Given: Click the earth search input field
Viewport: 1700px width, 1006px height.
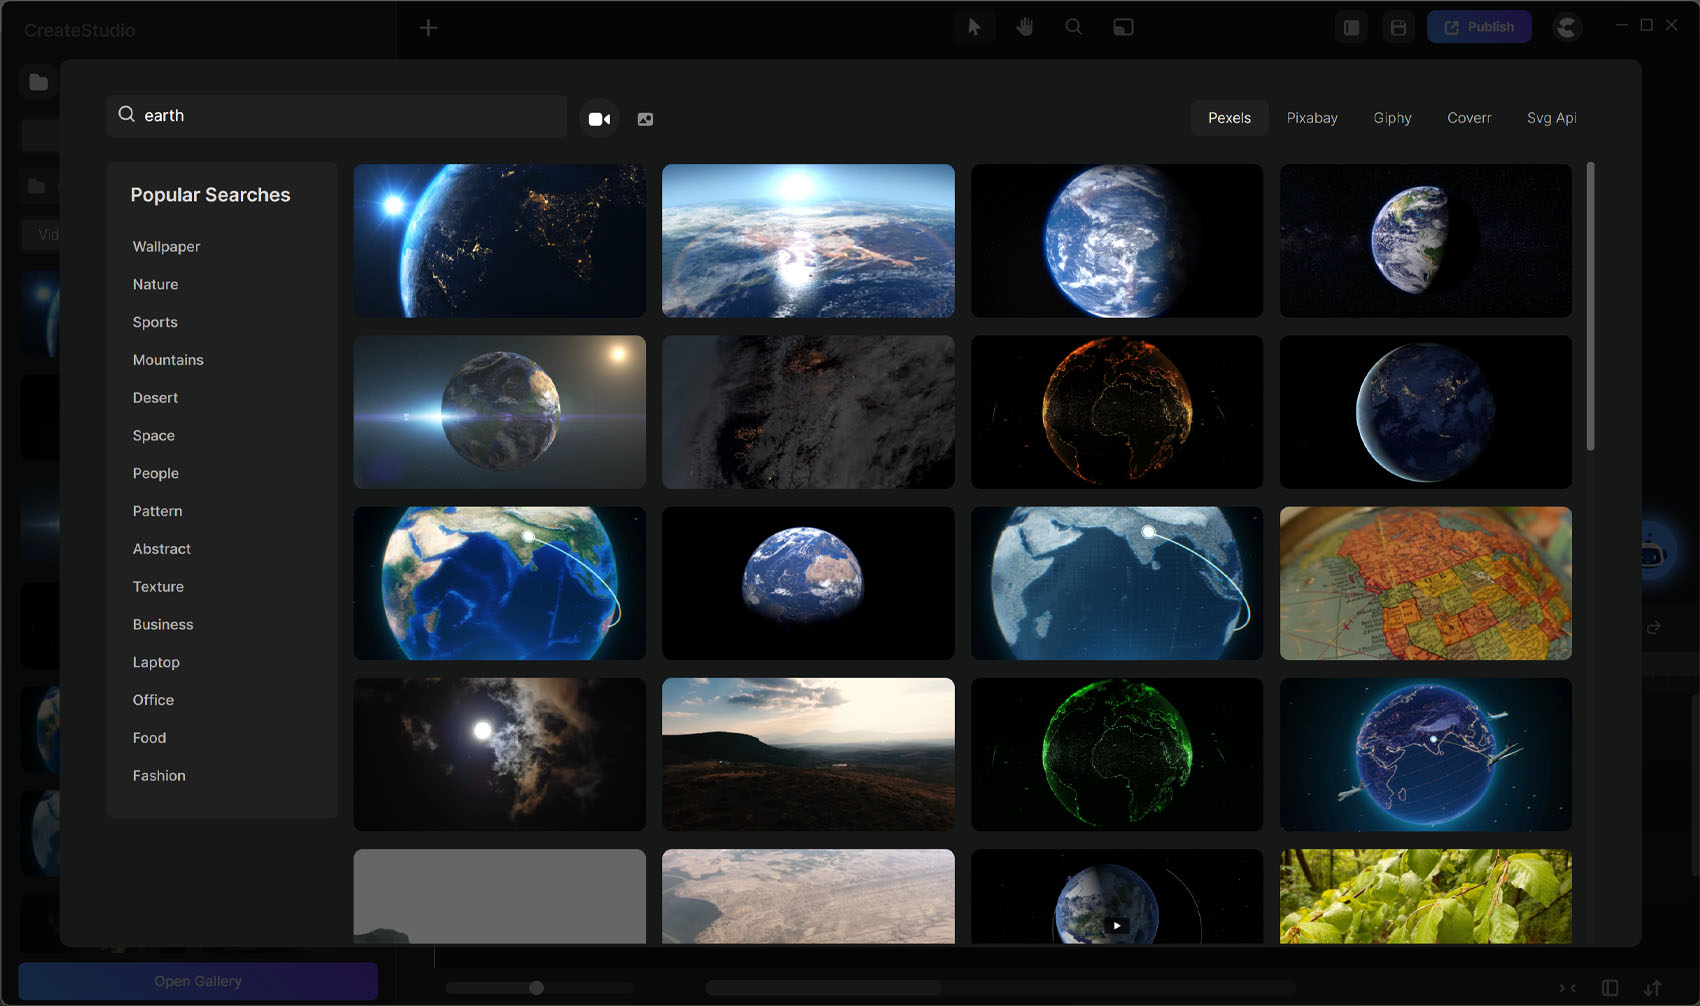Looking at the screenshot, I should click(x=350, y=116).
